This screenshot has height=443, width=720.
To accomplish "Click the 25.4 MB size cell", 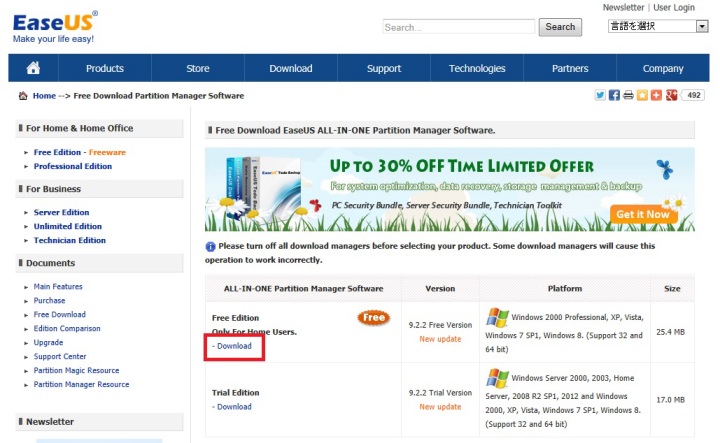I will pyautogui.click(x=670, y=332).
